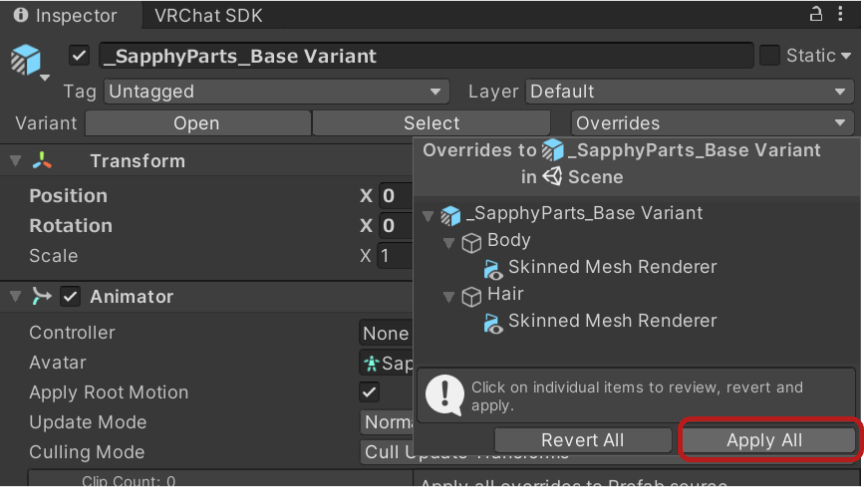Screen dimensions: 864x487
Task: Click the Scale X value field
Action: (x=395, y=256)
